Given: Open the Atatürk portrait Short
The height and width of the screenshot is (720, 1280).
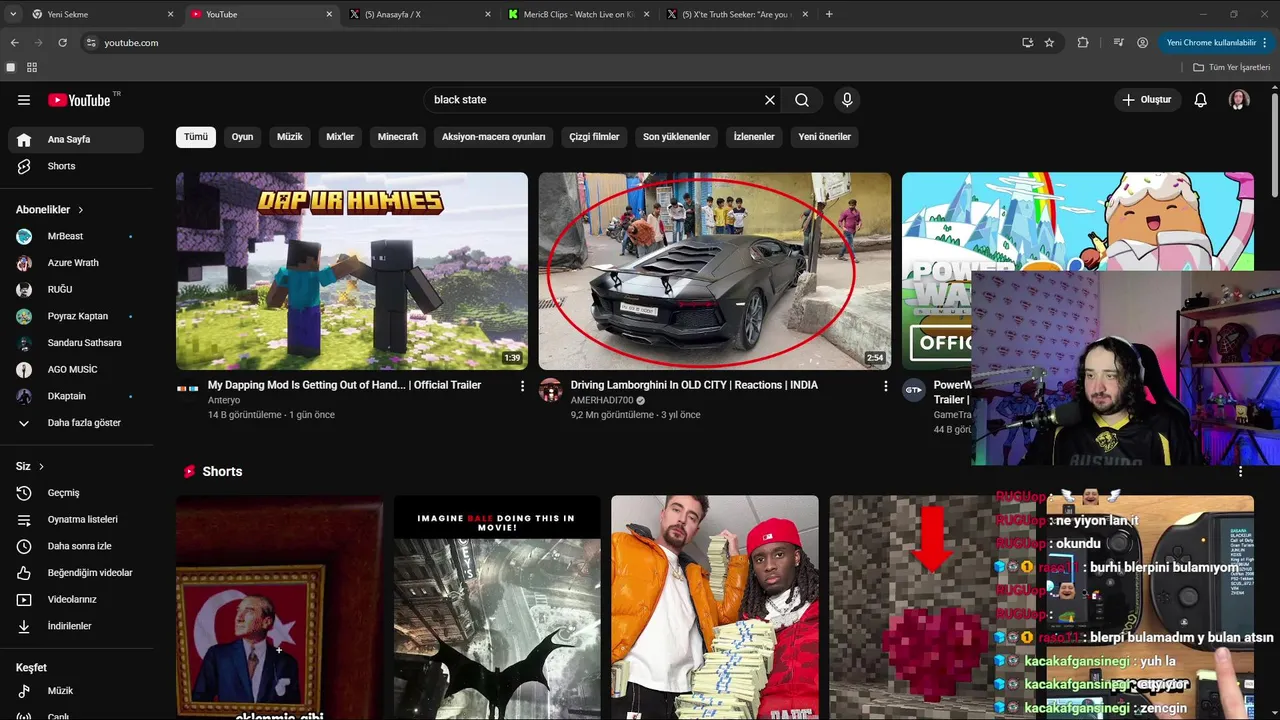Looking at the screenshot, I should [x=279, y=608].
